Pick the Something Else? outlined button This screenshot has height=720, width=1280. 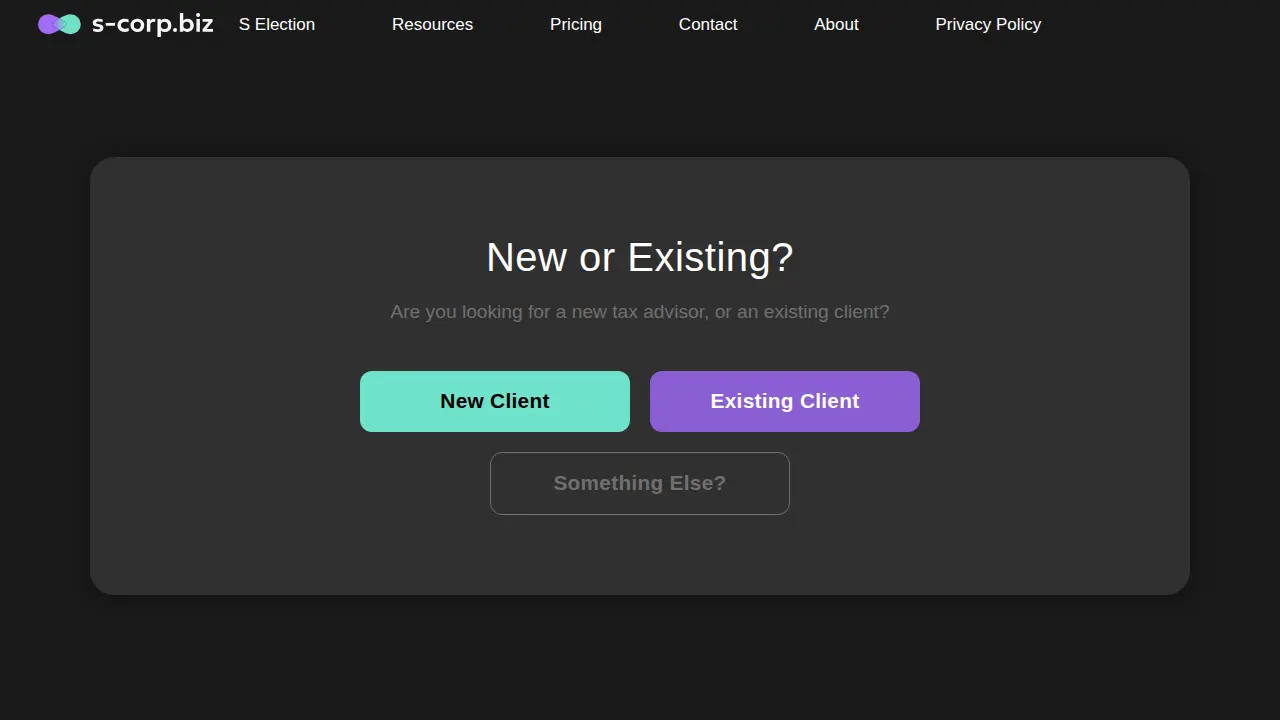[640, 483]
